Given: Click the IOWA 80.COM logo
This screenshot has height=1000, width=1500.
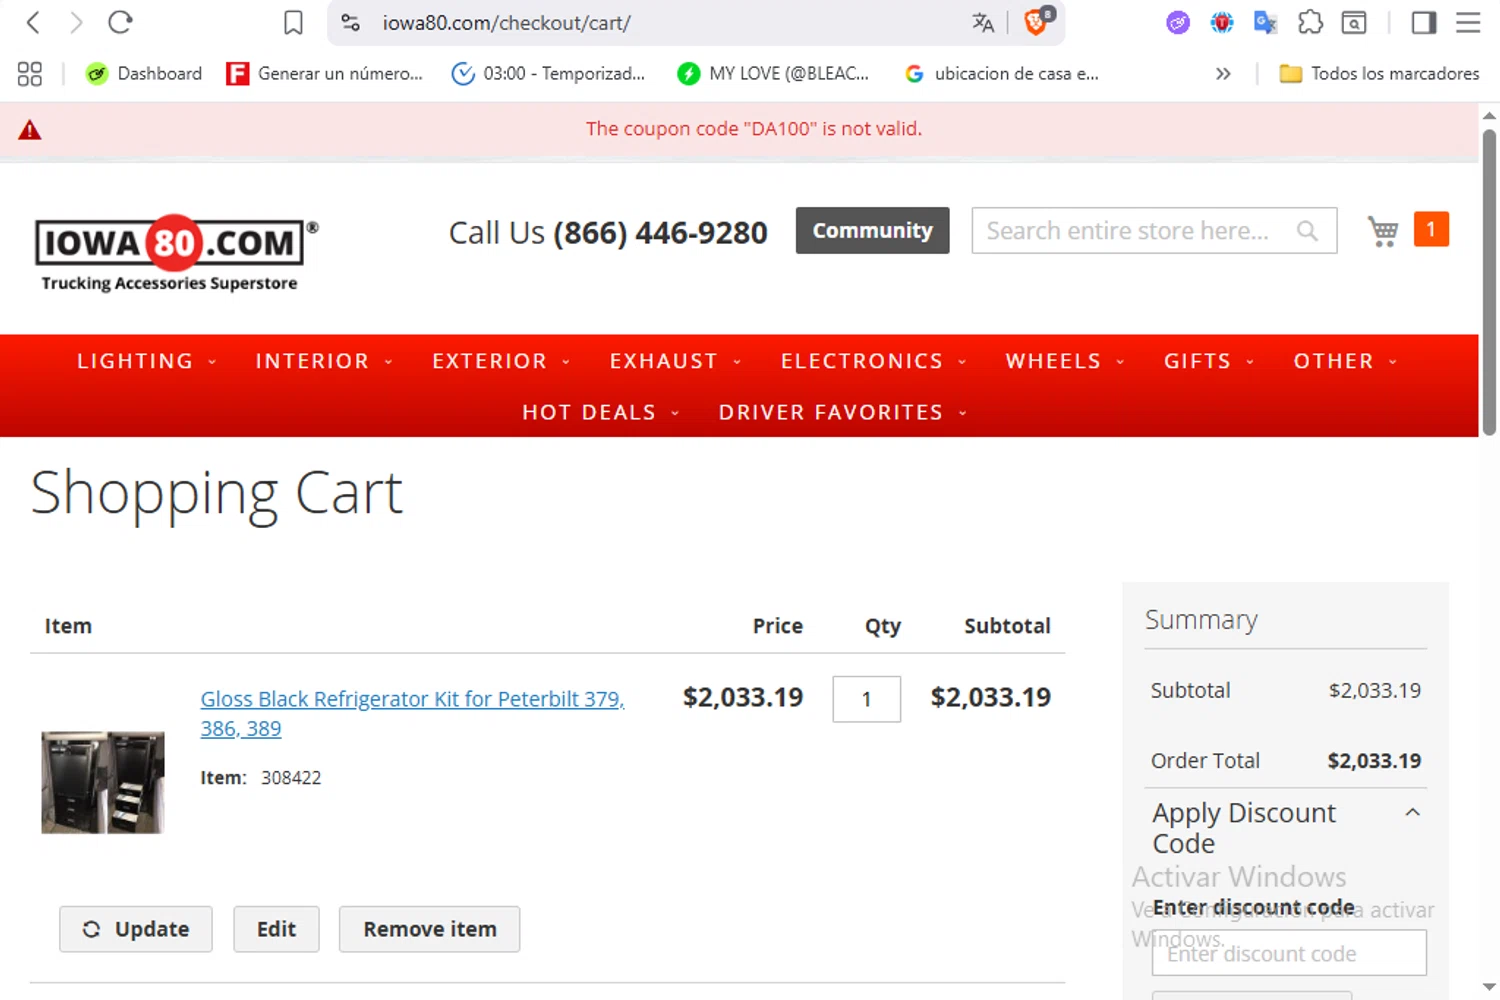Looking at the screenshot, I should point(177,253).
